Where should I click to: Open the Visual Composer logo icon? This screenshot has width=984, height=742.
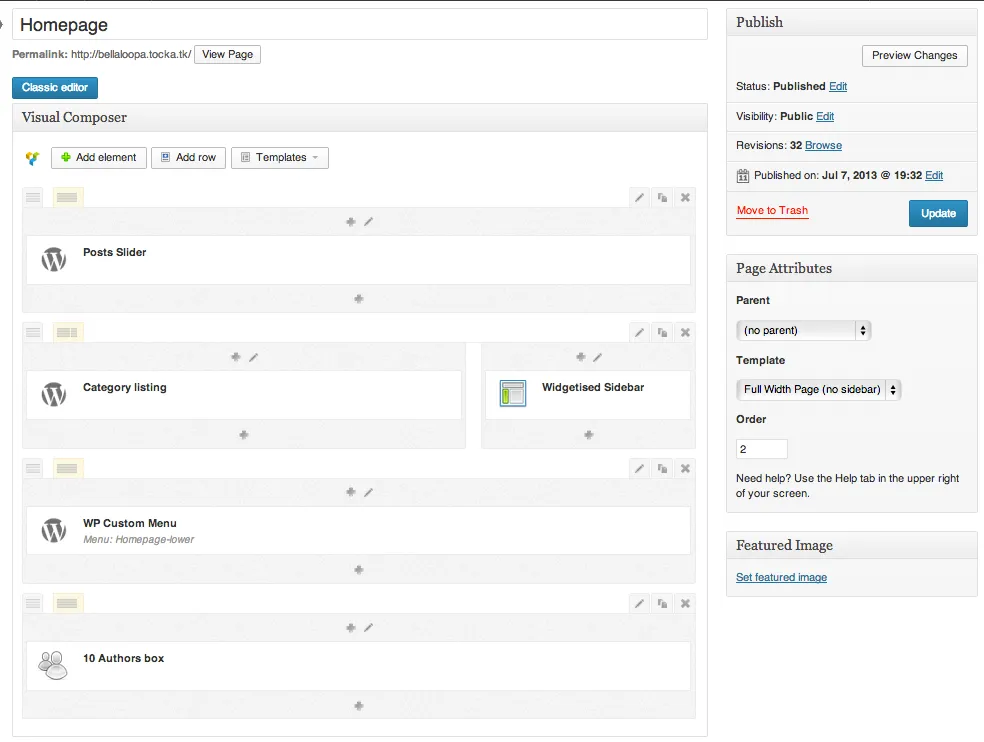click(30, 158)
